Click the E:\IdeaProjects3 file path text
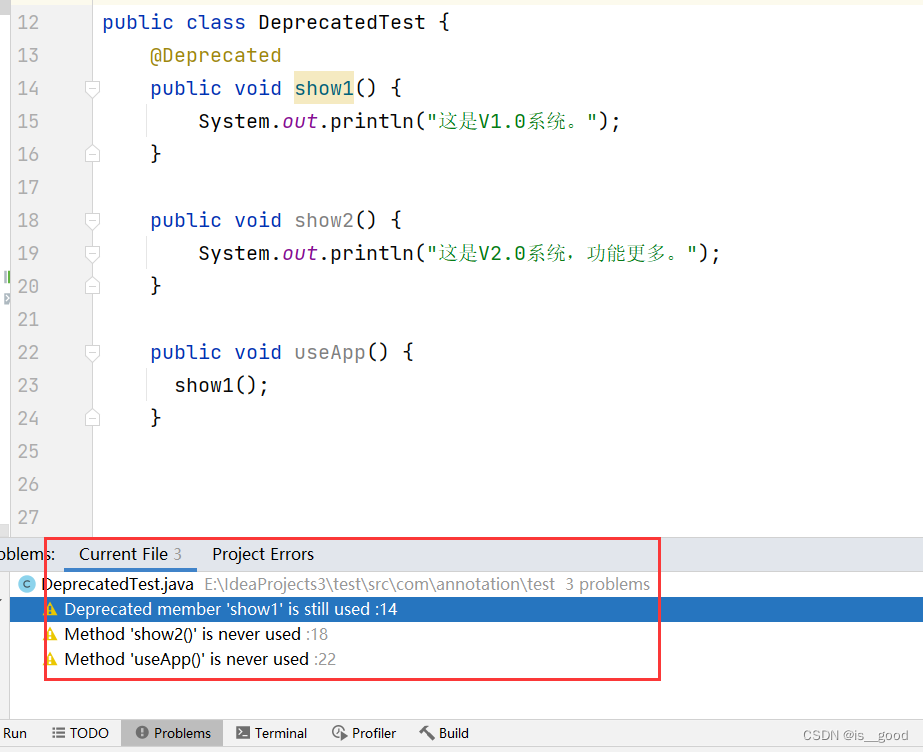923x752 pixels. pyautogui.click(x=380, y=584)
